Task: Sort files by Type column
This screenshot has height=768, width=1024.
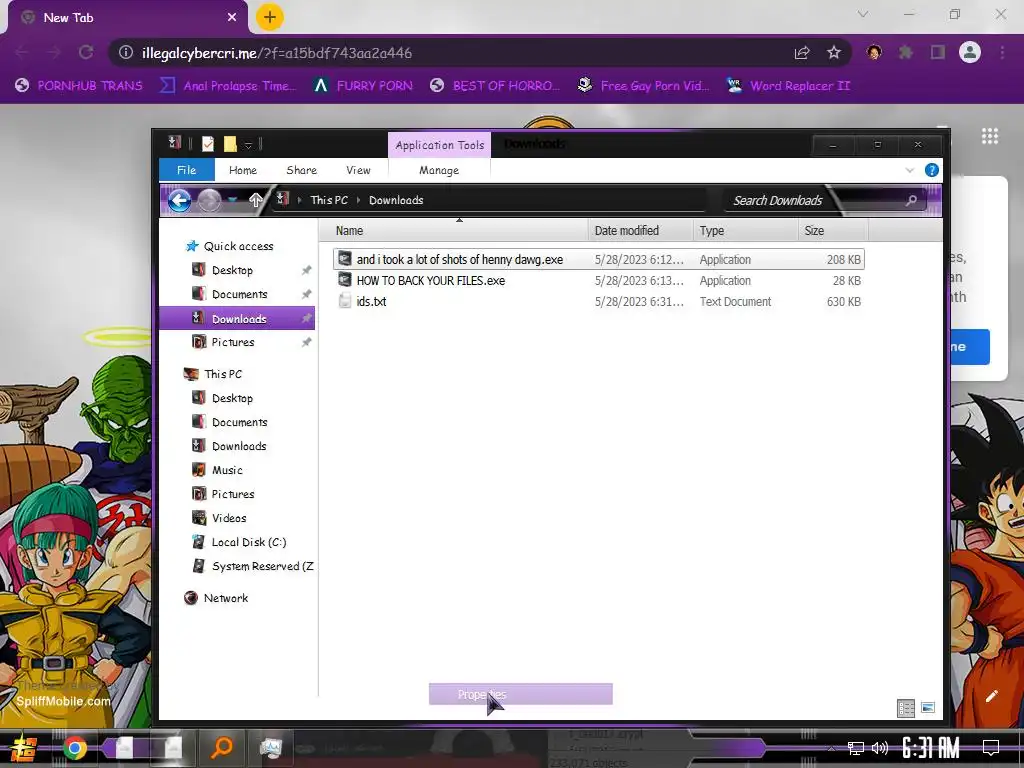Action: pyautogui.click(x=745, y=231)
